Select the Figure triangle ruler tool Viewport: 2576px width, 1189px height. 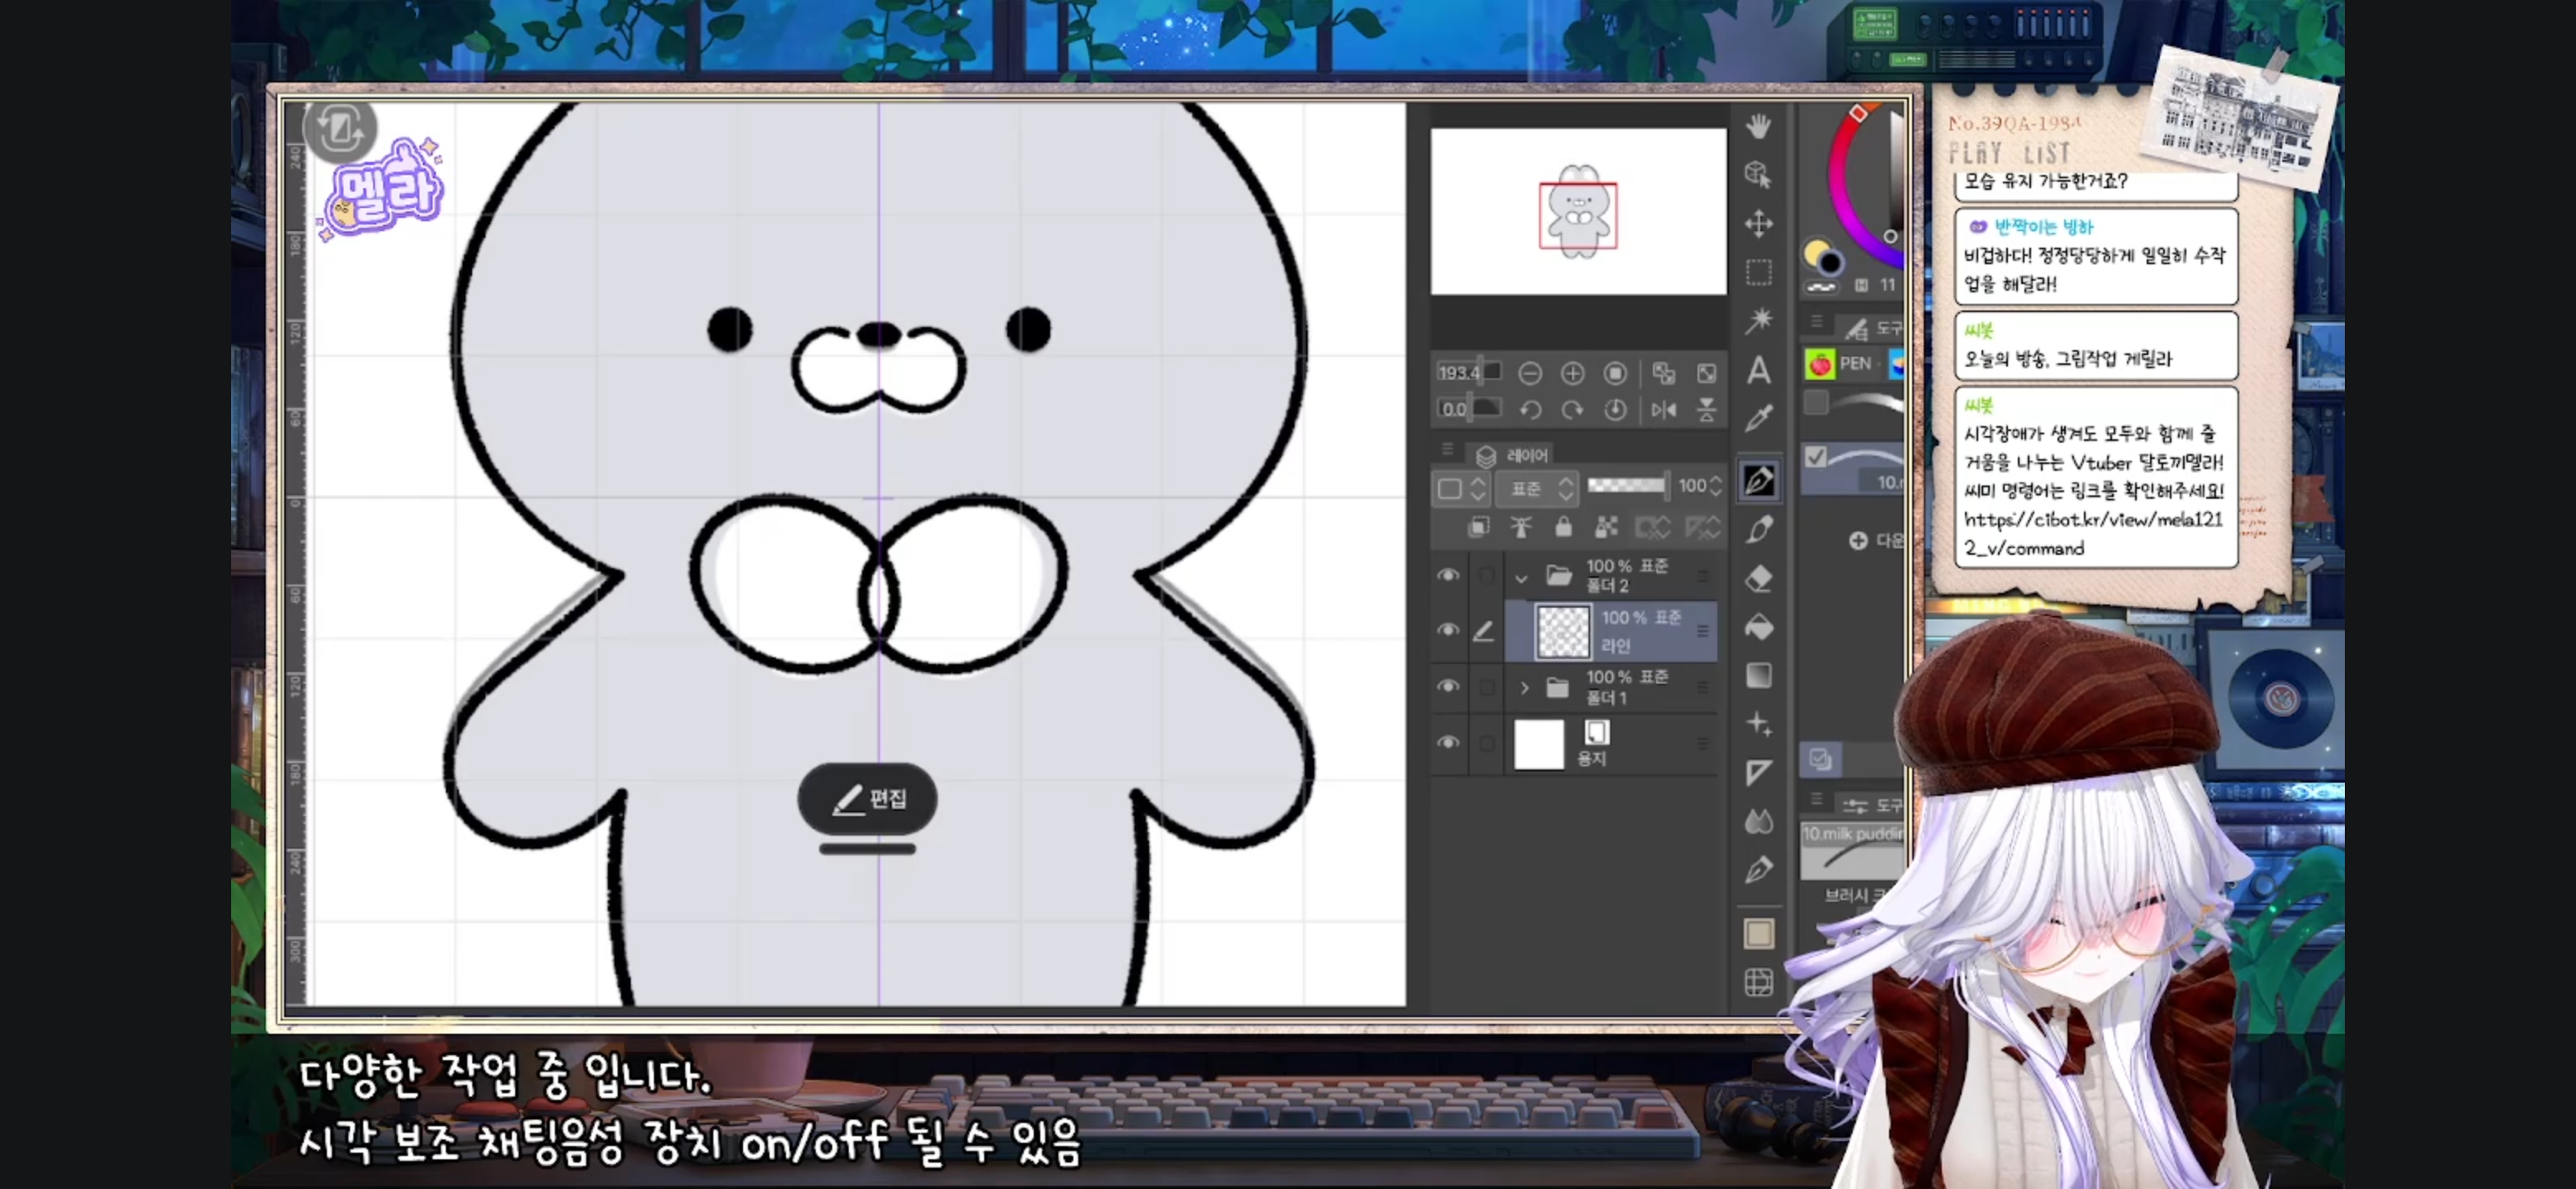(x=1759, y=773)
